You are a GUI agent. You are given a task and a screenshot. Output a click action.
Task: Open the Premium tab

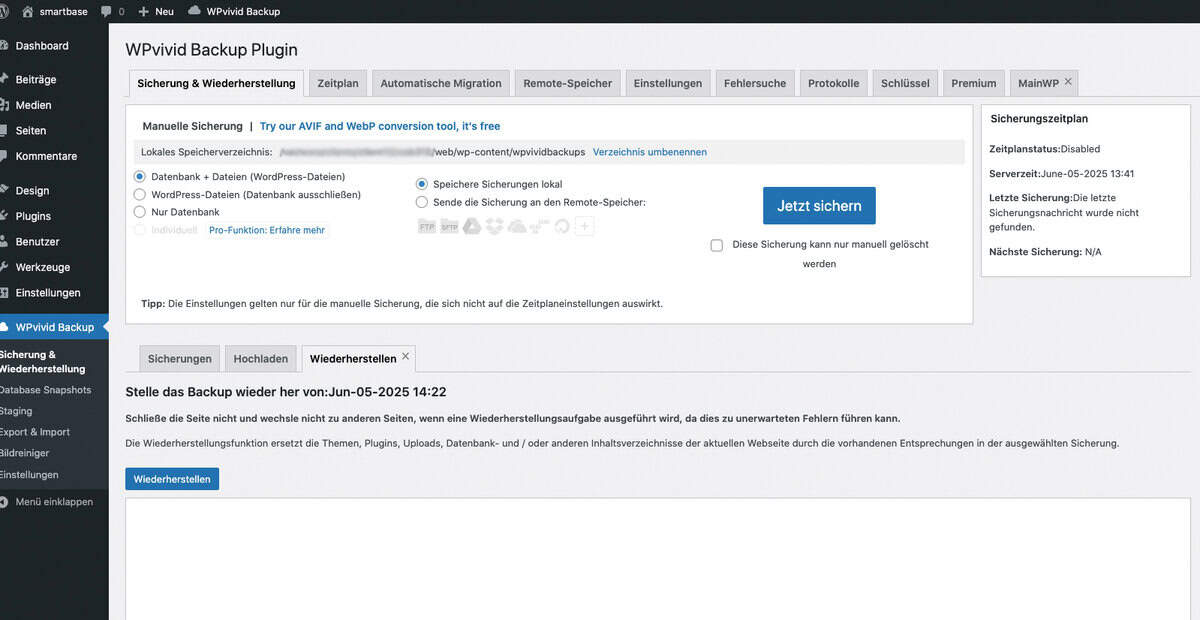[x=974, y=83]
